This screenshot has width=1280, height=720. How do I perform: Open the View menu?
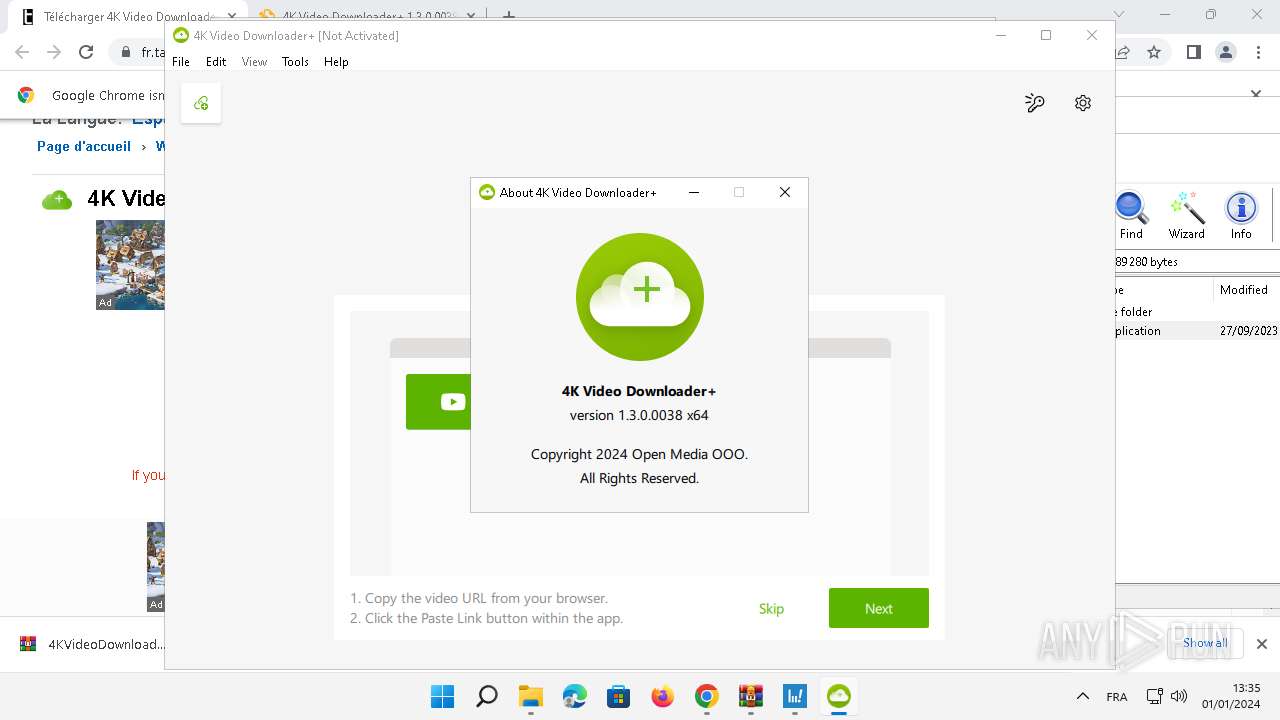point(254,62)
